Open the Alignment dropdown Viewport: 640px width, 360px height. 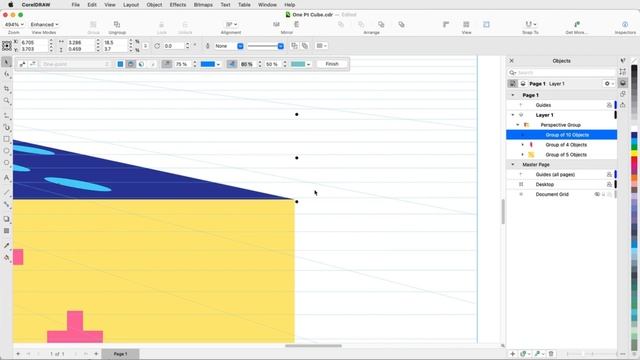231,25
